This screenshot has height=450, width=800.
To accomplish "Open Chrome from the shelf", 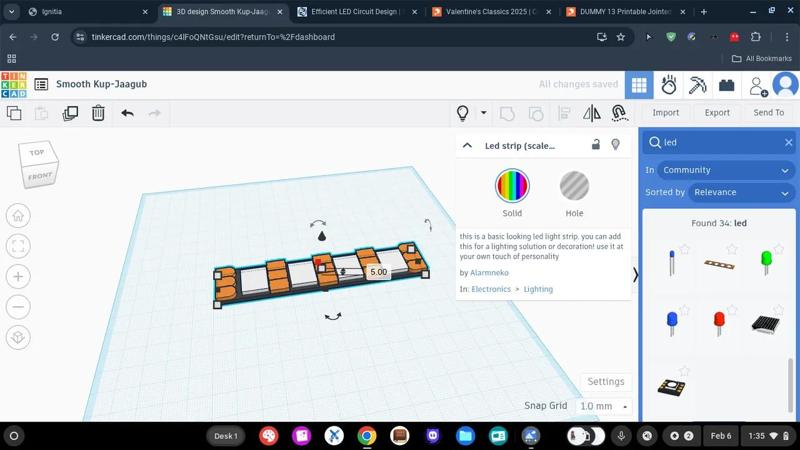I will click(x=367, y=436).
